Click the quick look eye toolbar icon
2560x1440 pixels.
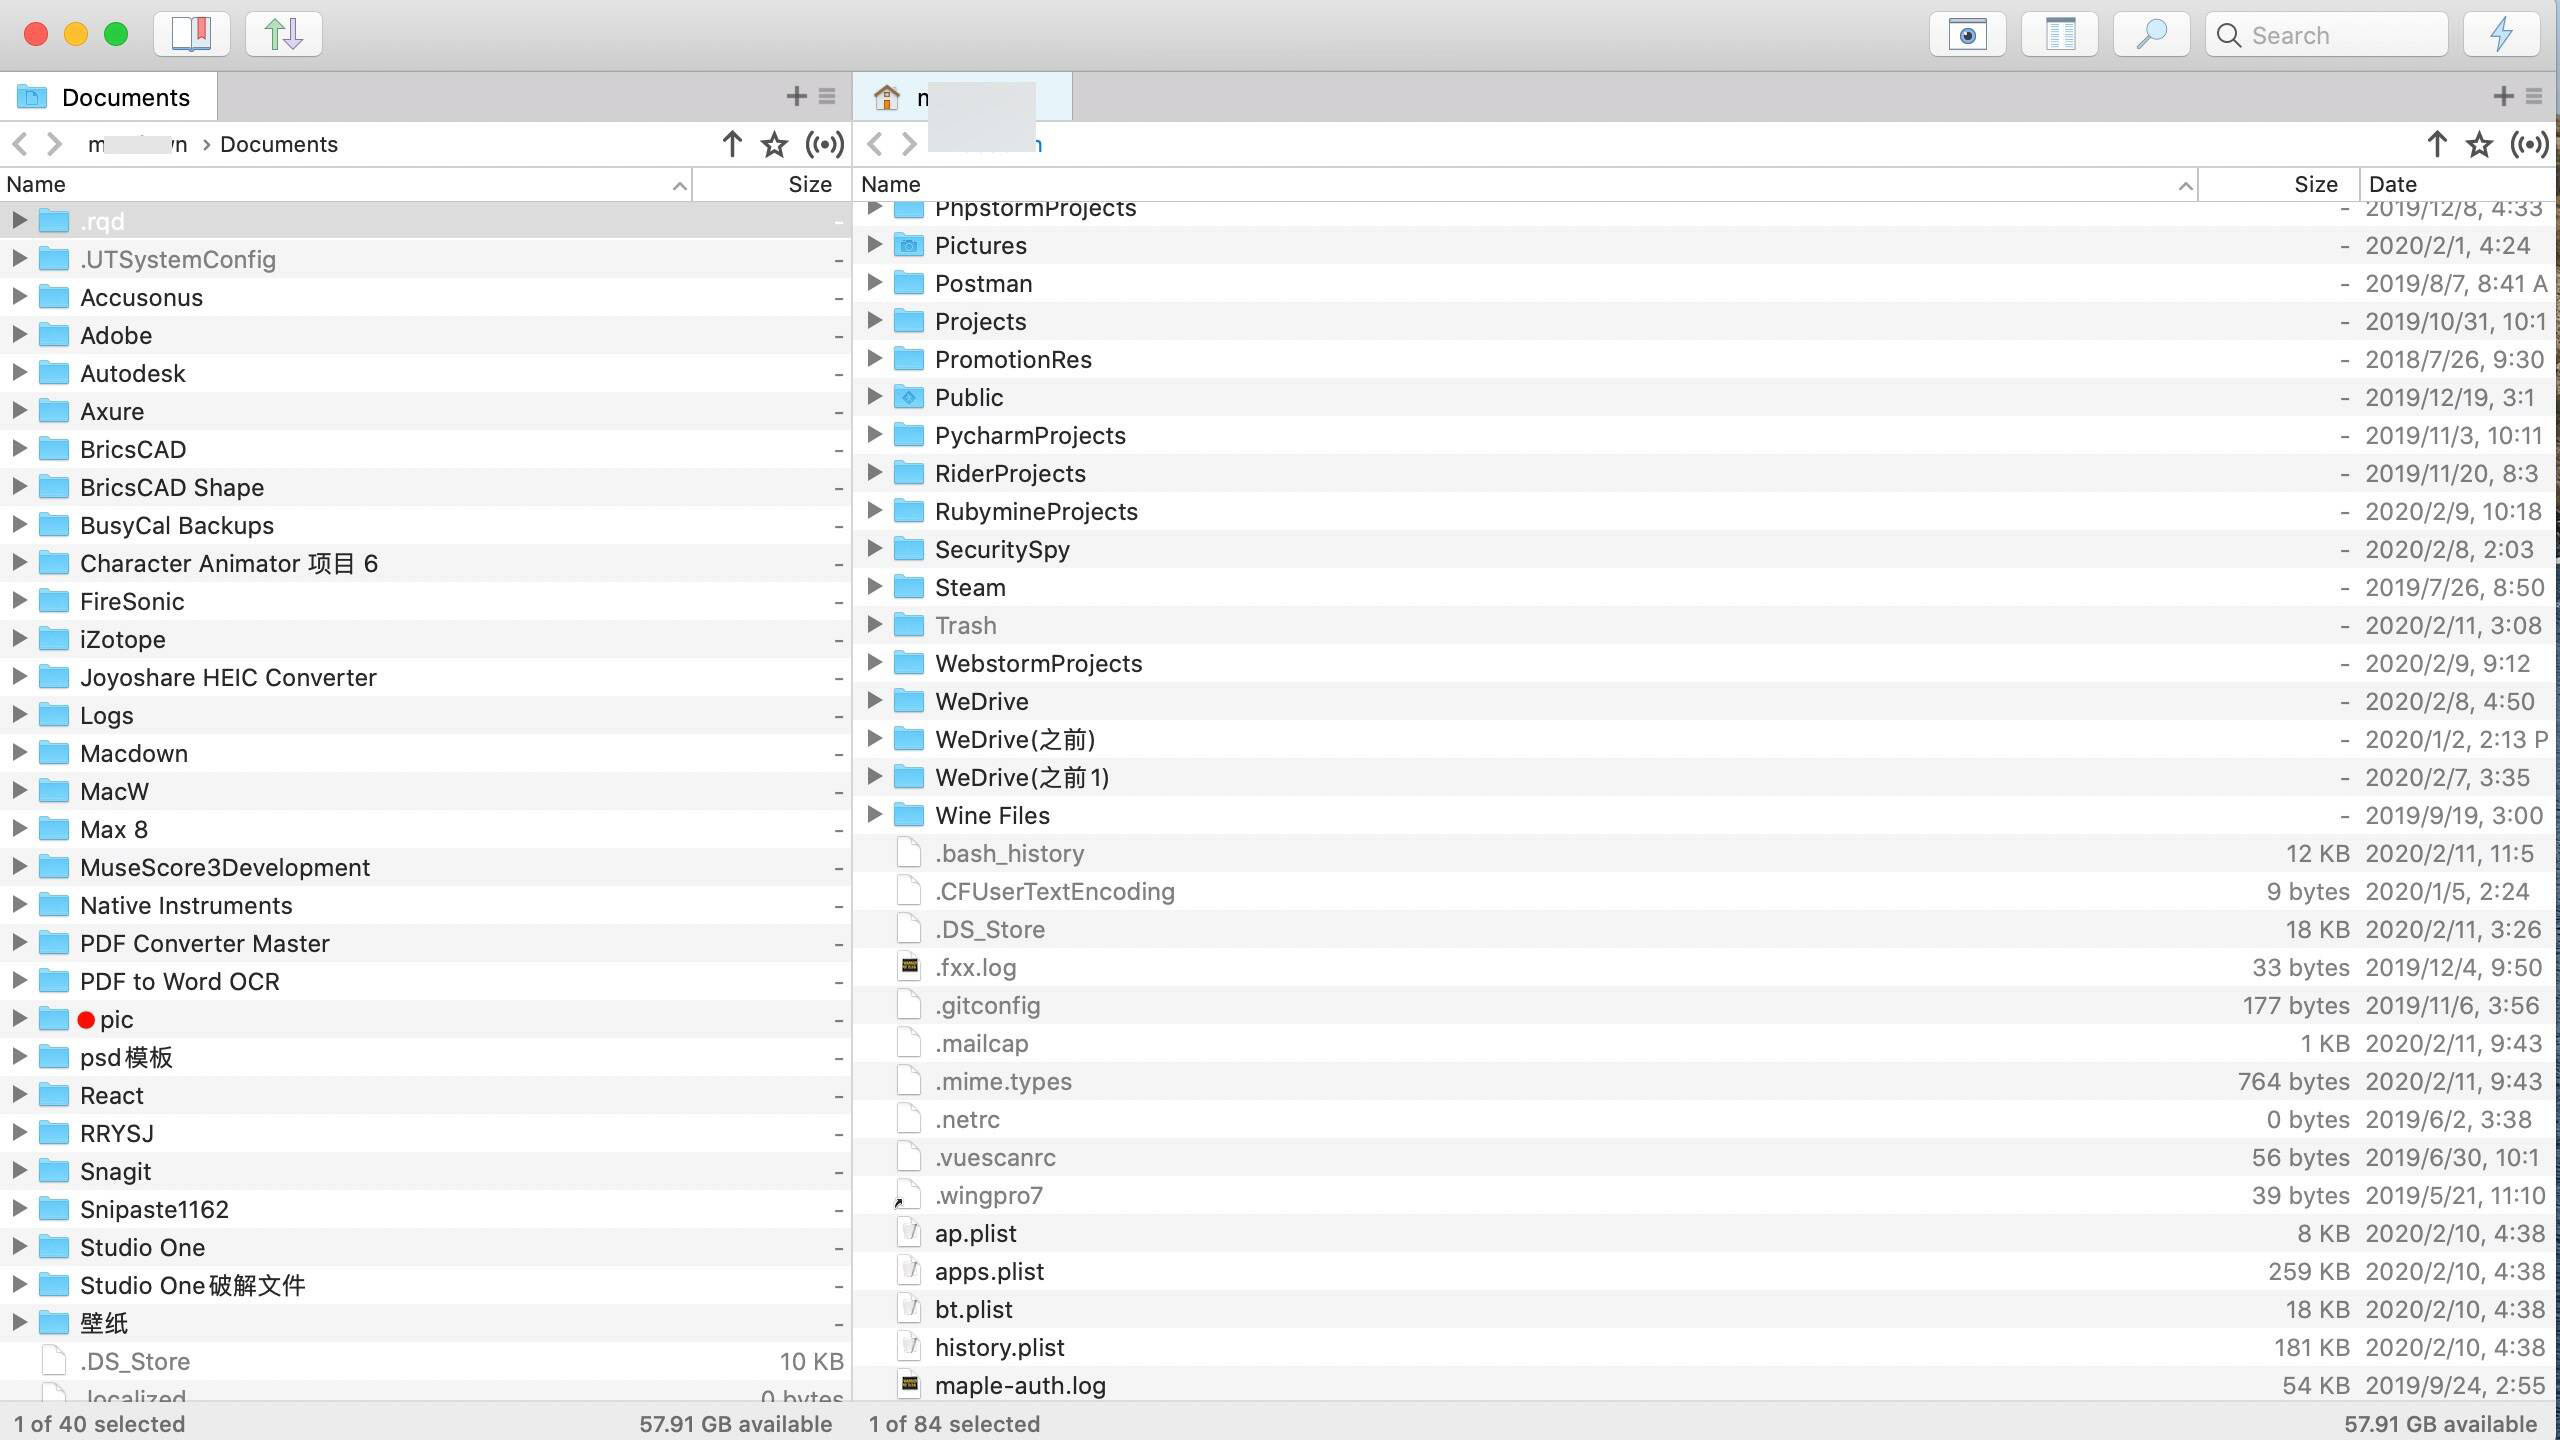1968,35
